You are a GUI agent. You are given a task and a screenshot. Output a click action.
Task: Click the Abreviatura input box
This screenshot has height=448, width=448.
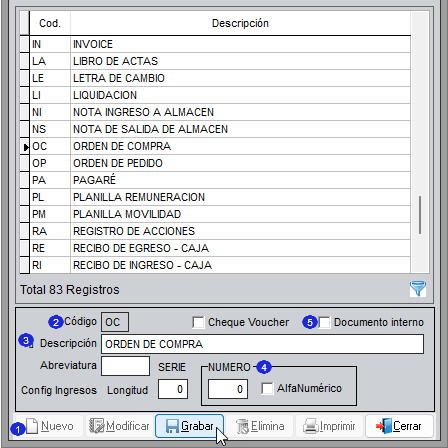point(125,366)
